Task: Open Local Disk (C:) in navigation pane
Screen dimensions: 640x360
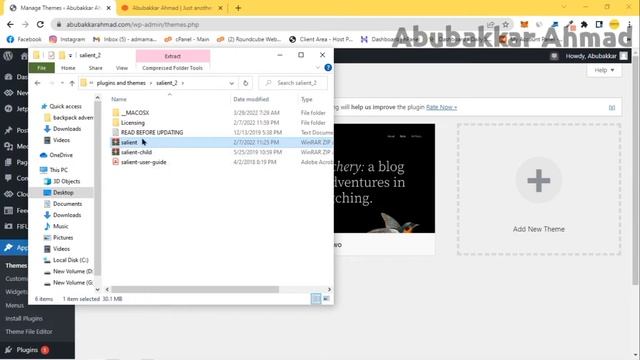Action: (x=70, y=260)
